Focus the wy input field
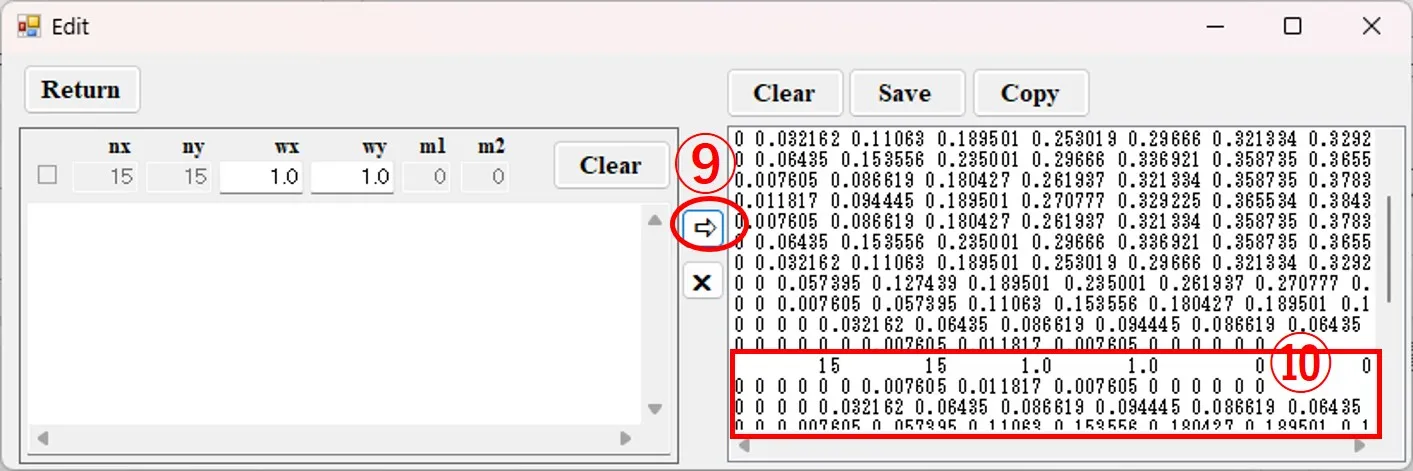1413x471 pixels. pos(351,177)
